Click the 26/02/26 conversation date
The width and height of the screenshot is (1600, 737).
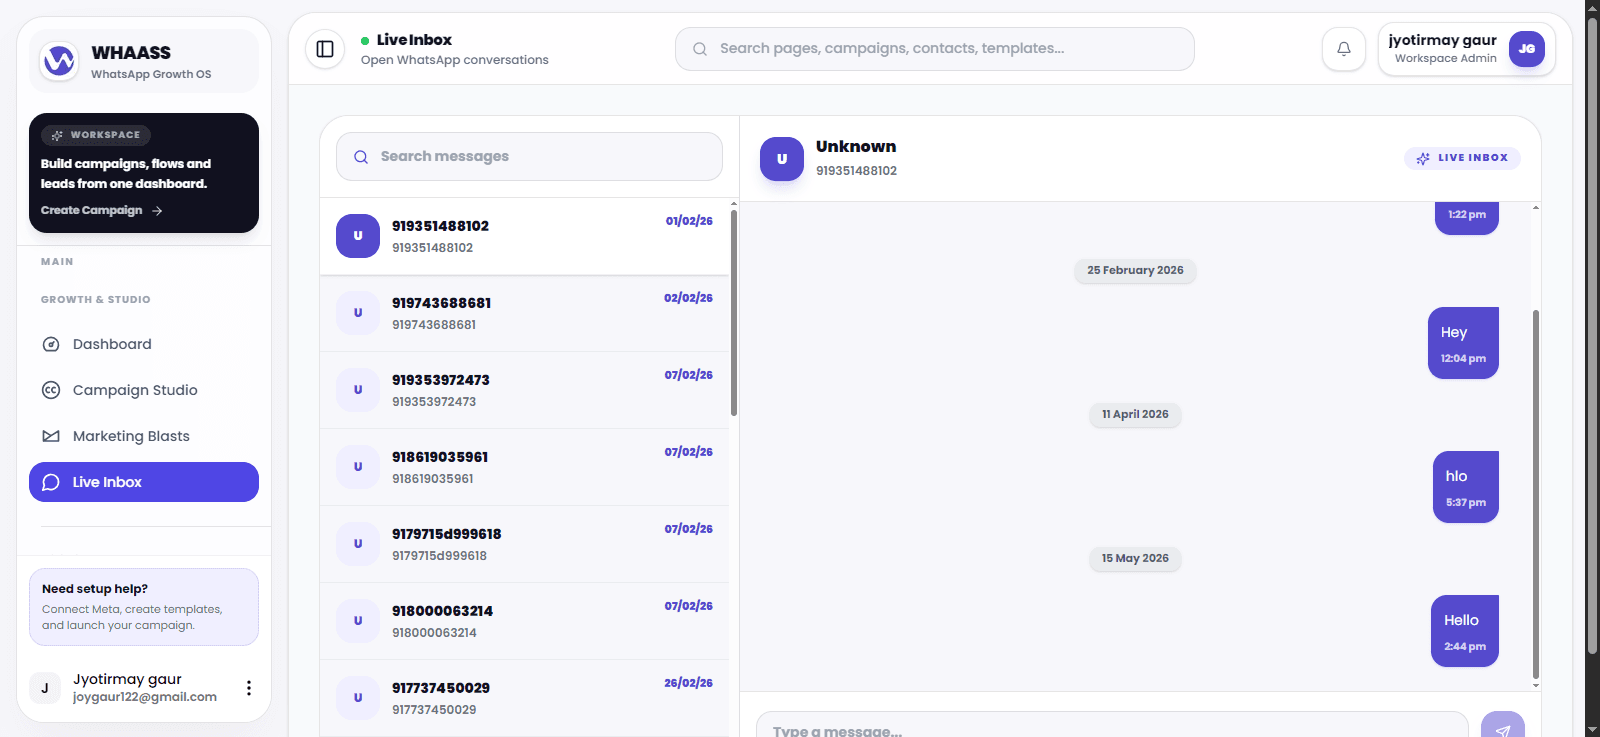point(688,683)
